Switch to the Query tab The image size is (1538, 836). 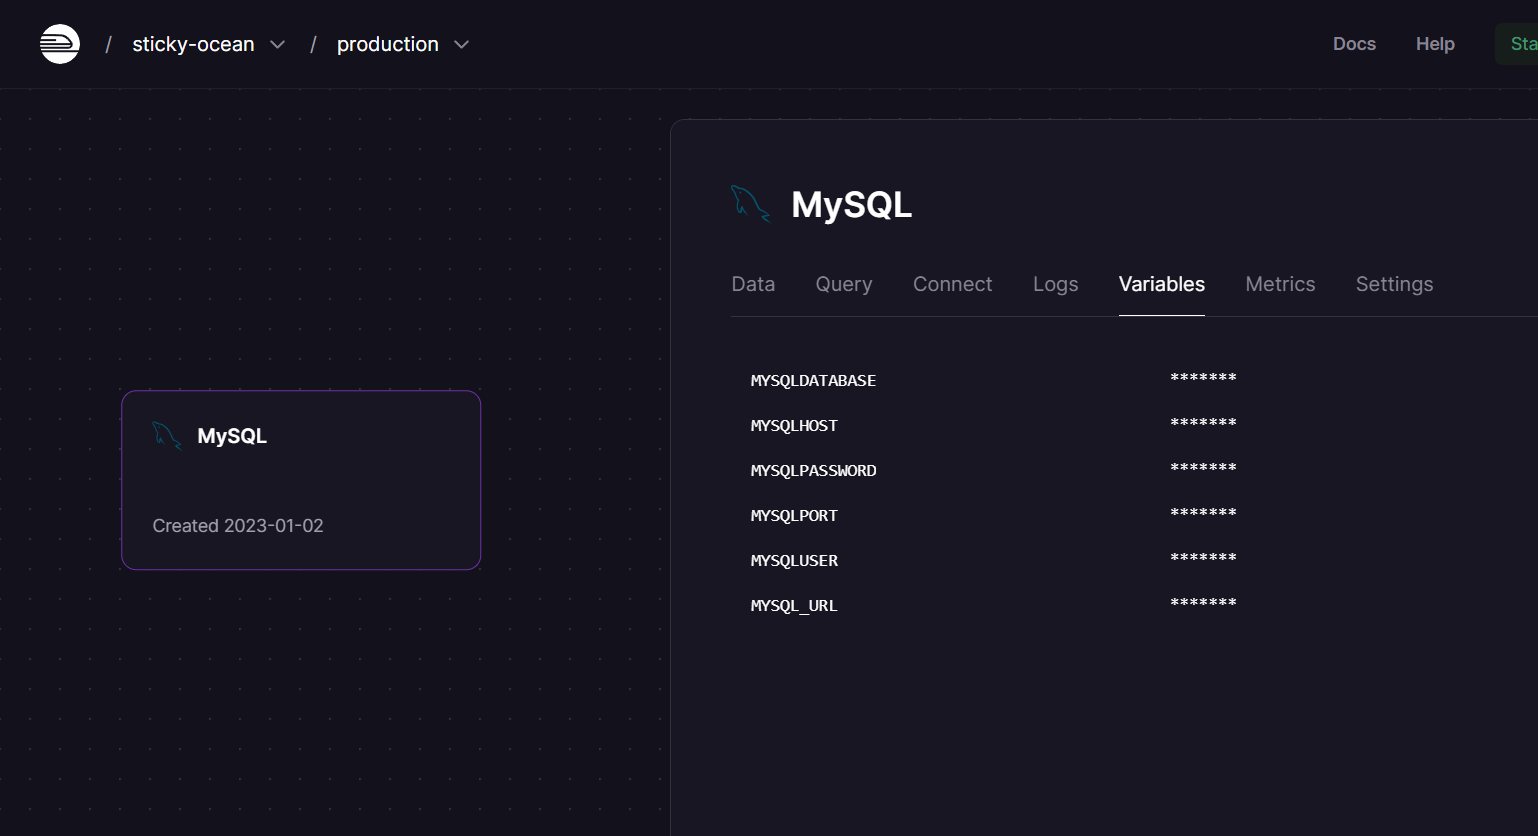click(x=844, y=284)
